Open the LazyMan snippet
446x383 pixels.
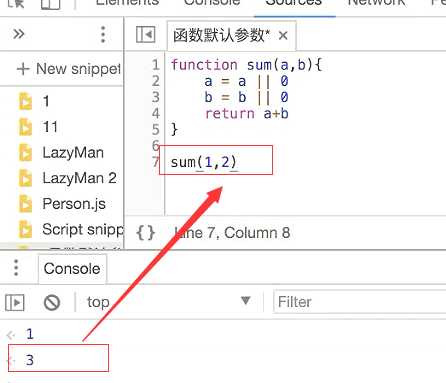[x=61, y=153]
